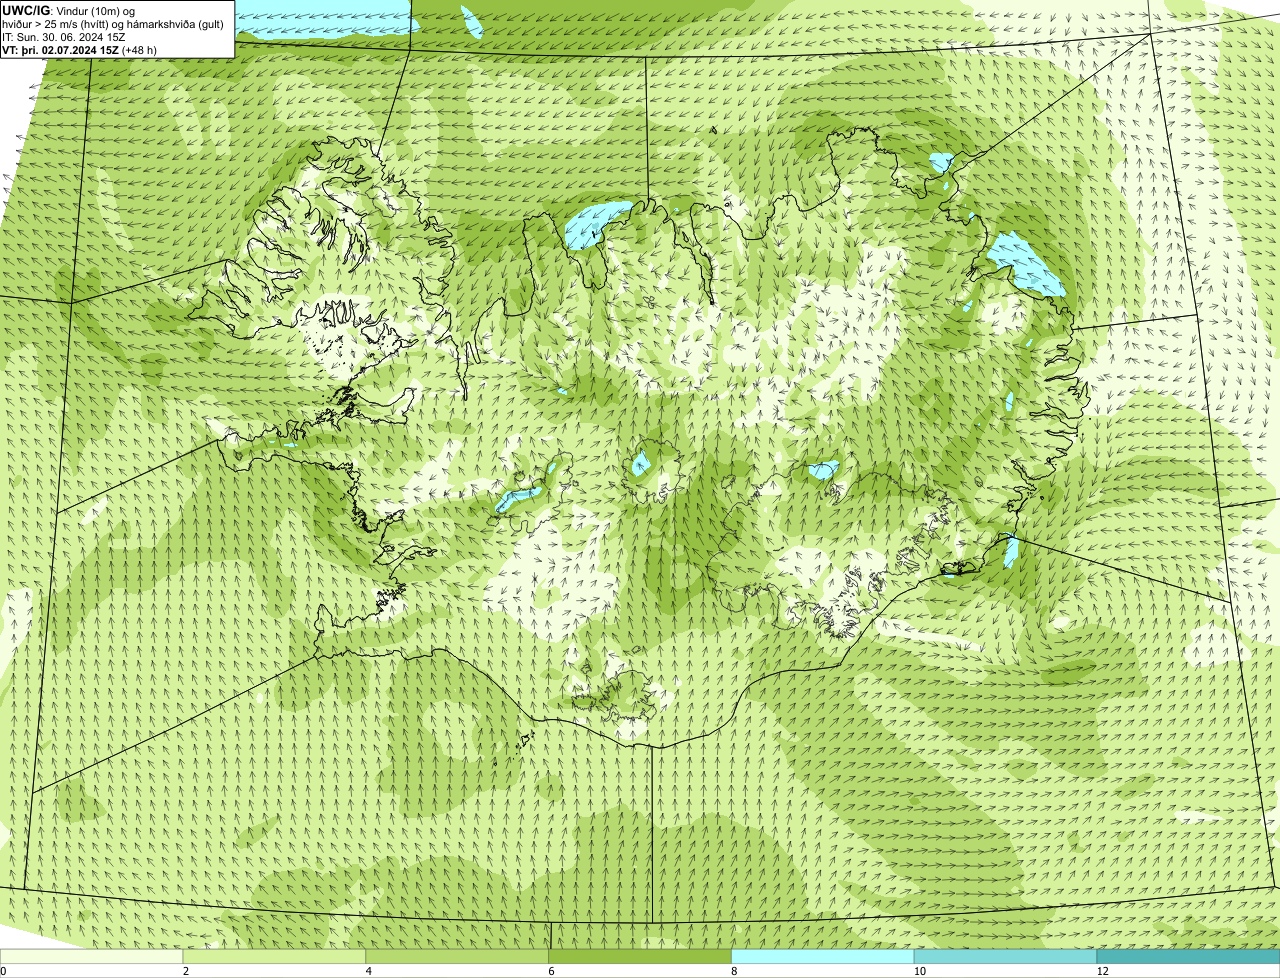
Task: Click the legend scale label '8'
Action: tap(734, 971)
